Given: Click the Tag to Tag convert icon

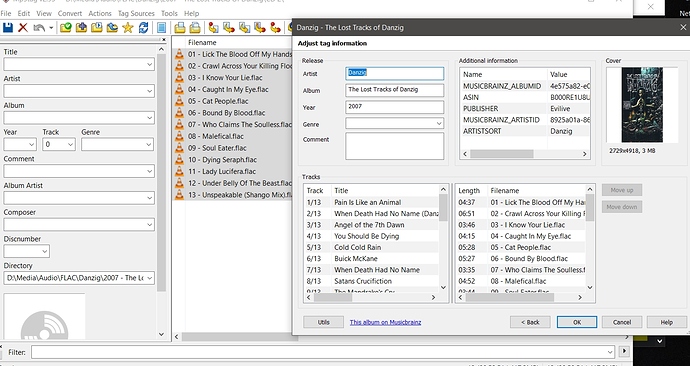Looking at the screenshot, I should pos(275,28).
